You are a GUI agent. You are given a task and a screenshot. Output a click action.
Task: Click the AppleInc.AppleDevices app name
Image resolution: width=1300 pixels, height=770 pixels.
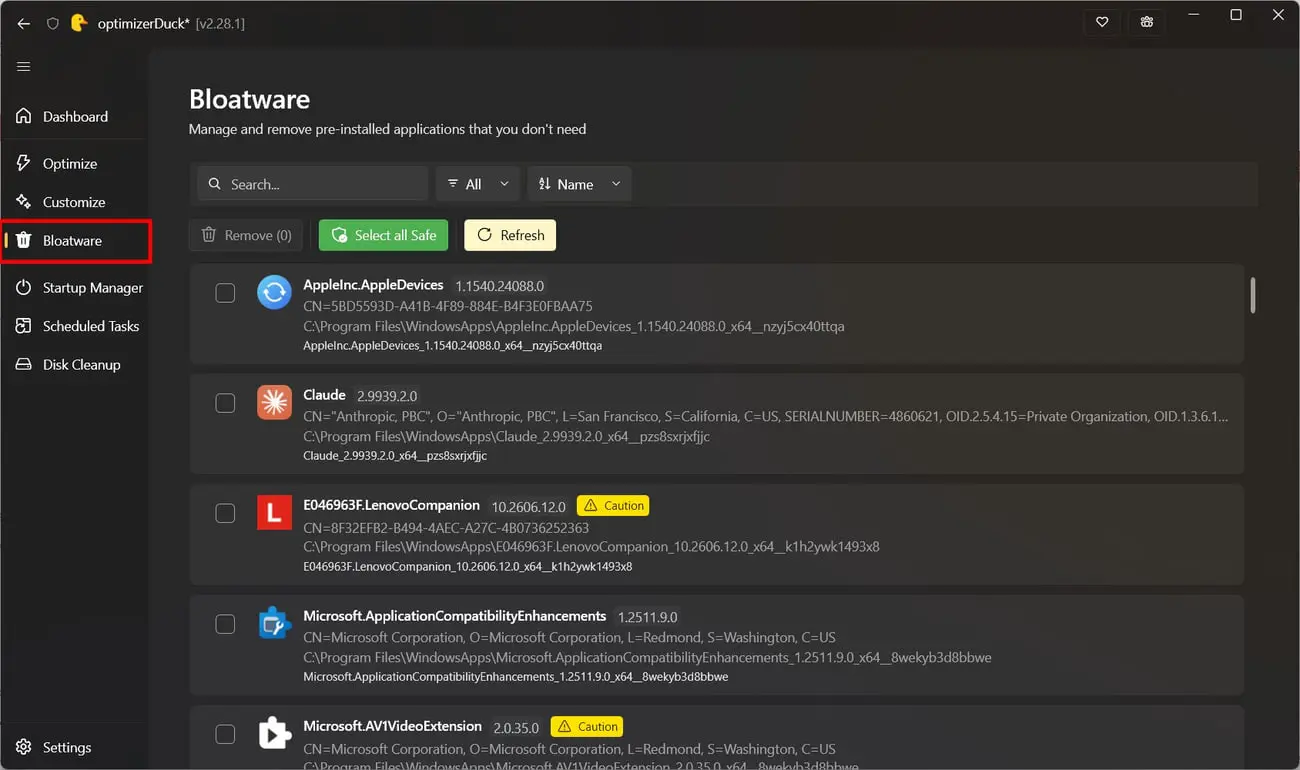point(373,285)
